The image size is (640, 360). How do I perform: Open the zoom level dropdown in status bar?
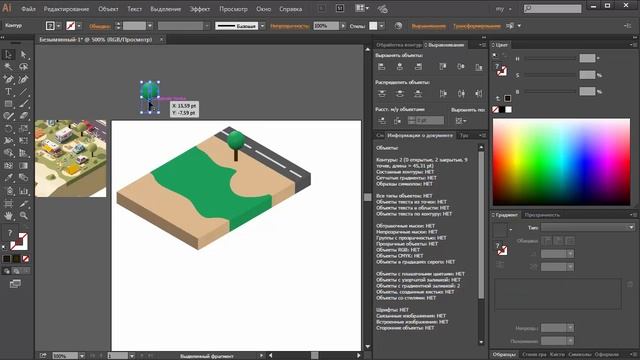[x=82, y=356]
